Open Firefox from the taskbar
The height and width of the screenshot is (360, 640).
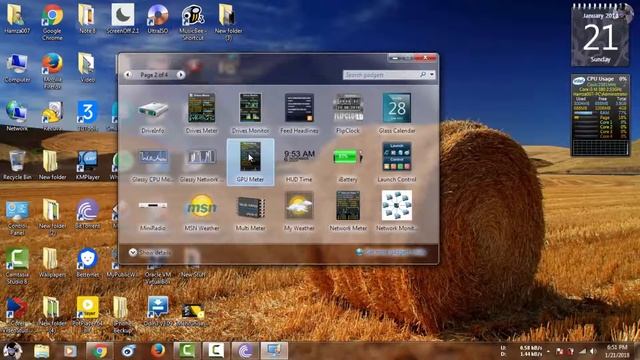coord(158,351)
